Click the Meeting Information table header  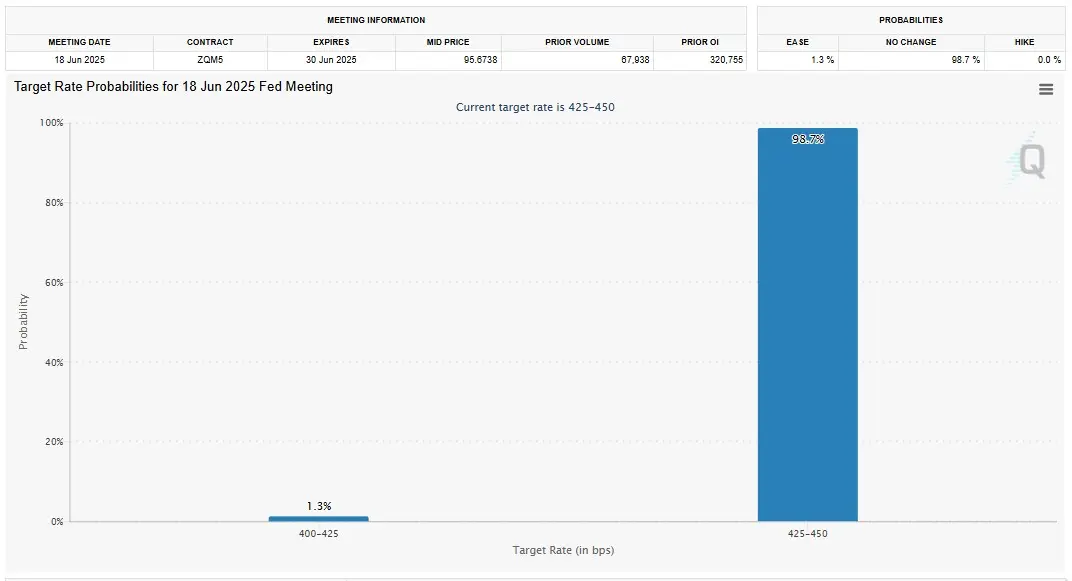(376, 20)
